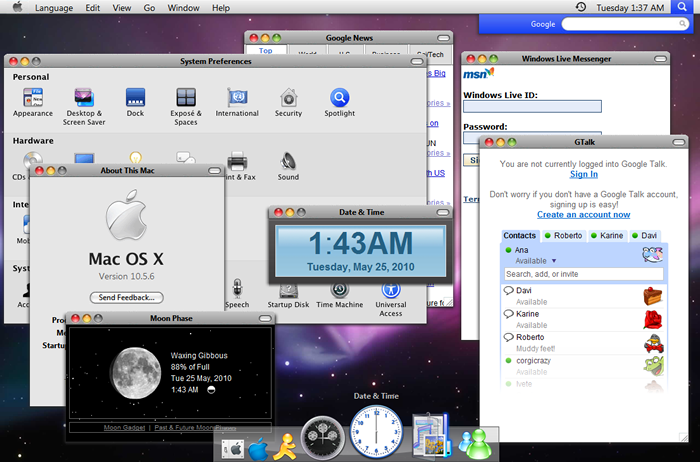Click the Windows Live ID input field
Screen dimensions: 700x462
532,106
